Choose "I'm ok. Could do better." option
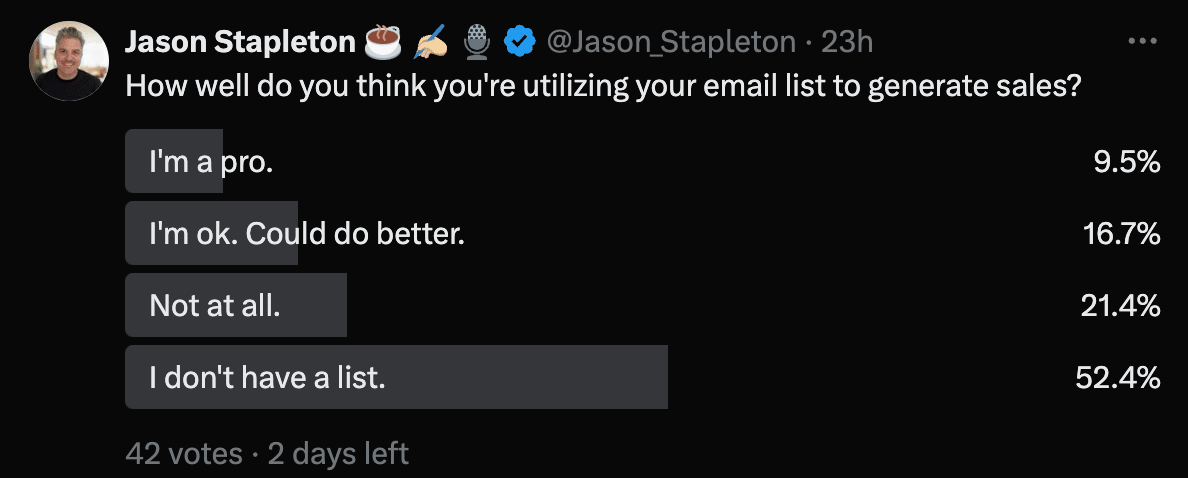Image resolution: width=1188 pixels, height=478 pixels. pos(642,233)
